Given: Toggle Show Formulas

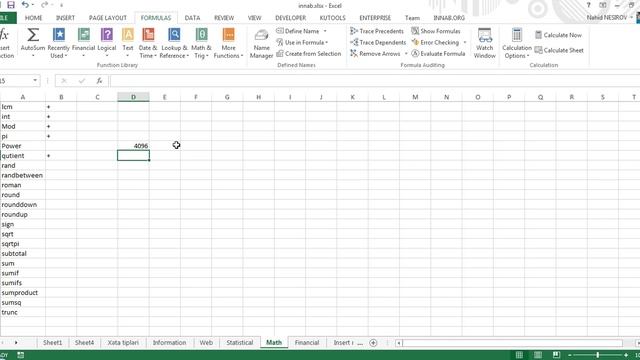Looking at the screenshot, I should (436, 31).
